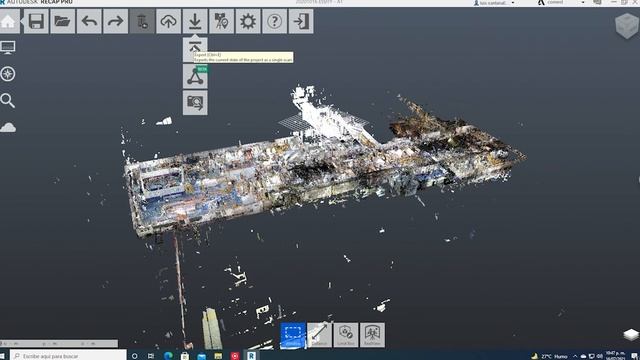Open the navigation compass tool

pos(8,74)
